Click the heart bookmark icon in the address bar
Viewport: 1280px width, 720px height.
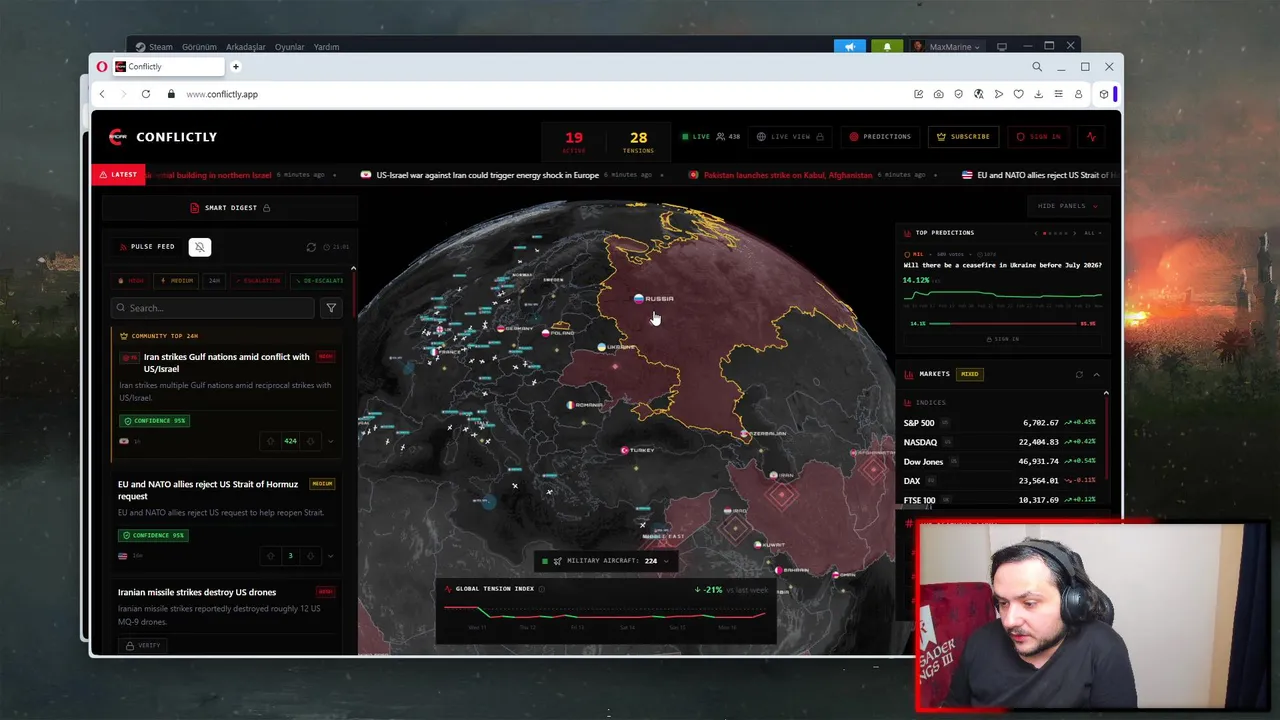click(1018, 94)
